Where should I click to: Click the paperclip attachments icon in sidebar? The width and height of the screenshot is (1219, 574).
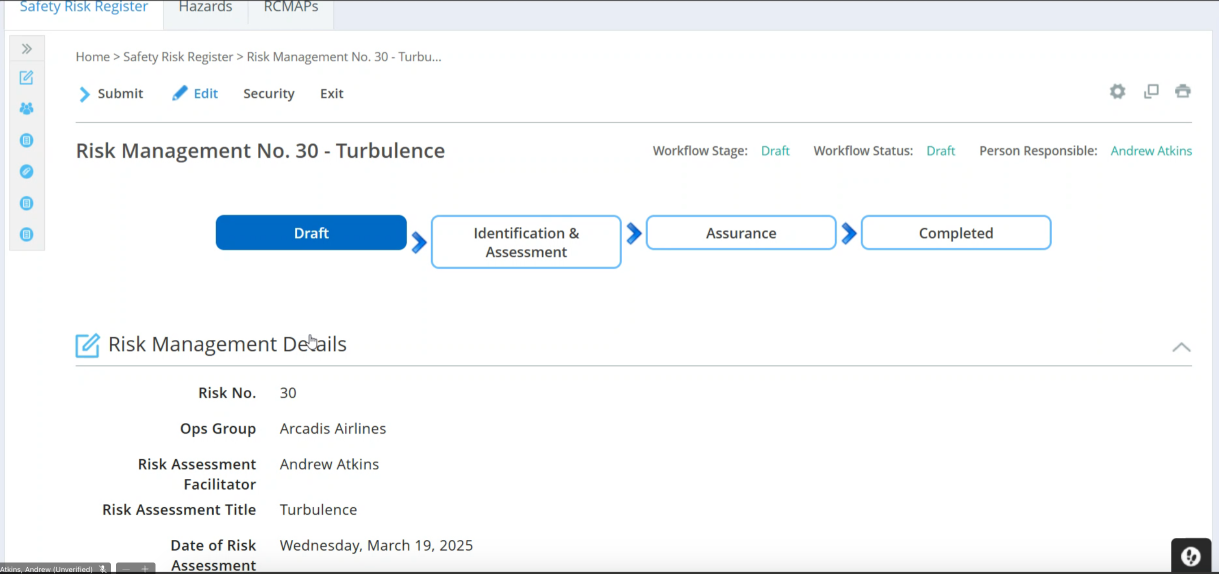coord(27,171)
